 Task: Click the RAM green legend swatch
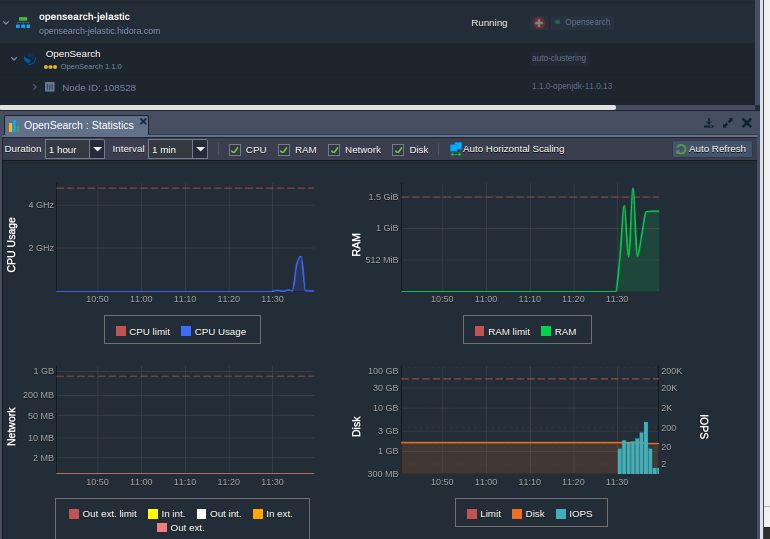tap(546, 331)
